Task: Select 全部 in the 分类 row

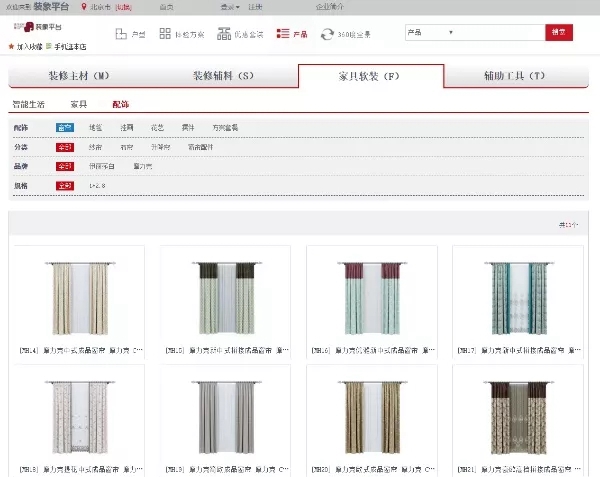Action: coord(65,147)
